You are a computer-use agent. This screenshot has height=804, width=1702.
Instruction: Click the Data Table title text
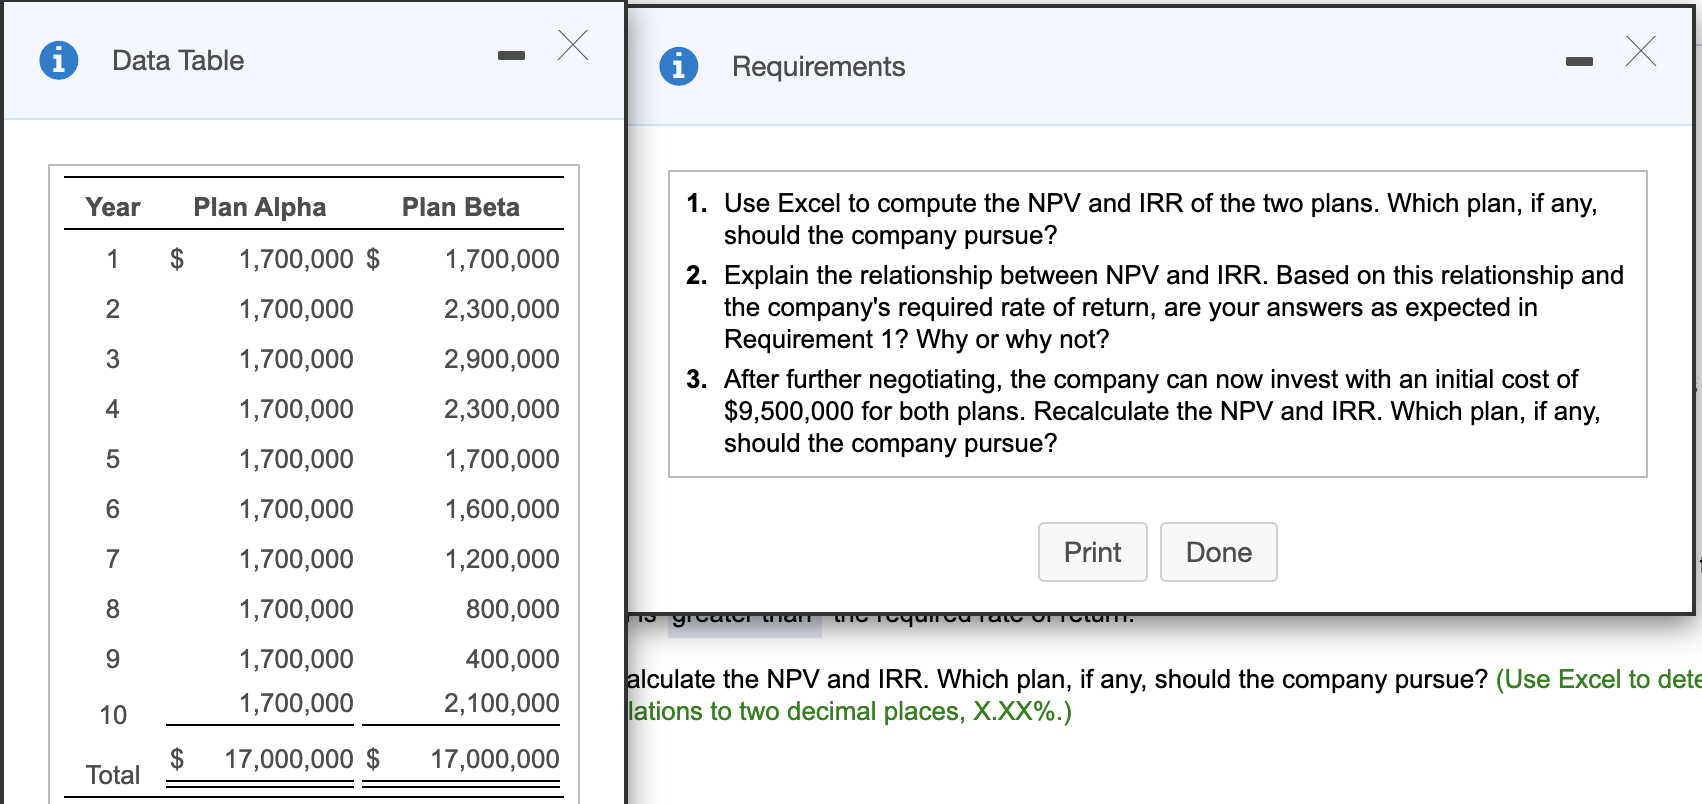tap(178, 60)
